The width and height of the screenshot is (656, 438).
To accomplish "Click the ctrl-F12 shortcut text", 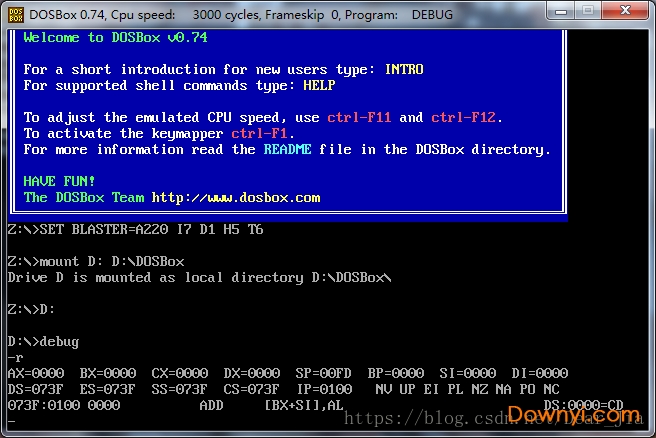I will tap(464, 118).
